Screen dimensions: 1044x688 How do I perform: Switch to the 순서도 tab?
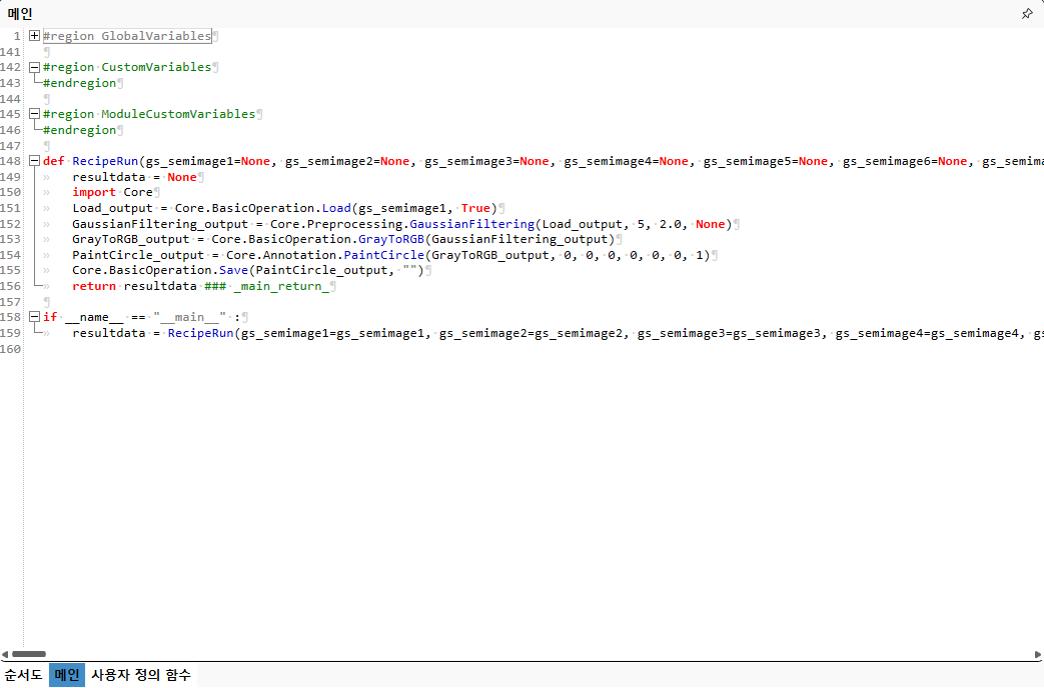tap(23, 675)
